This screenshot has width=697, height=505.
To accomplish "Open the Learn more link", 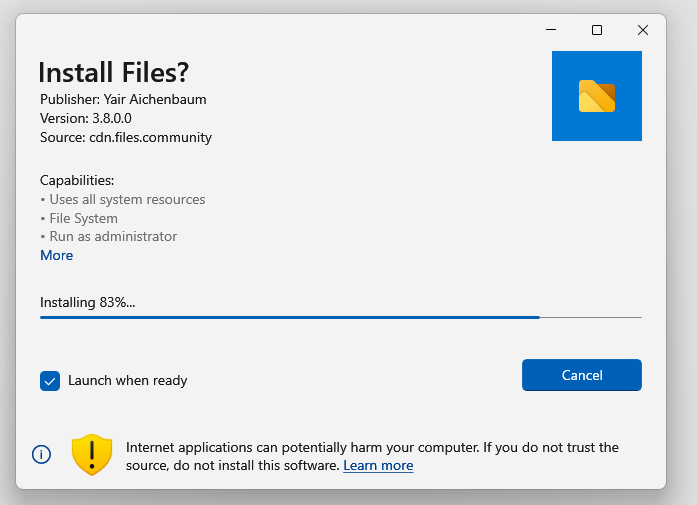I will (378, 466).
